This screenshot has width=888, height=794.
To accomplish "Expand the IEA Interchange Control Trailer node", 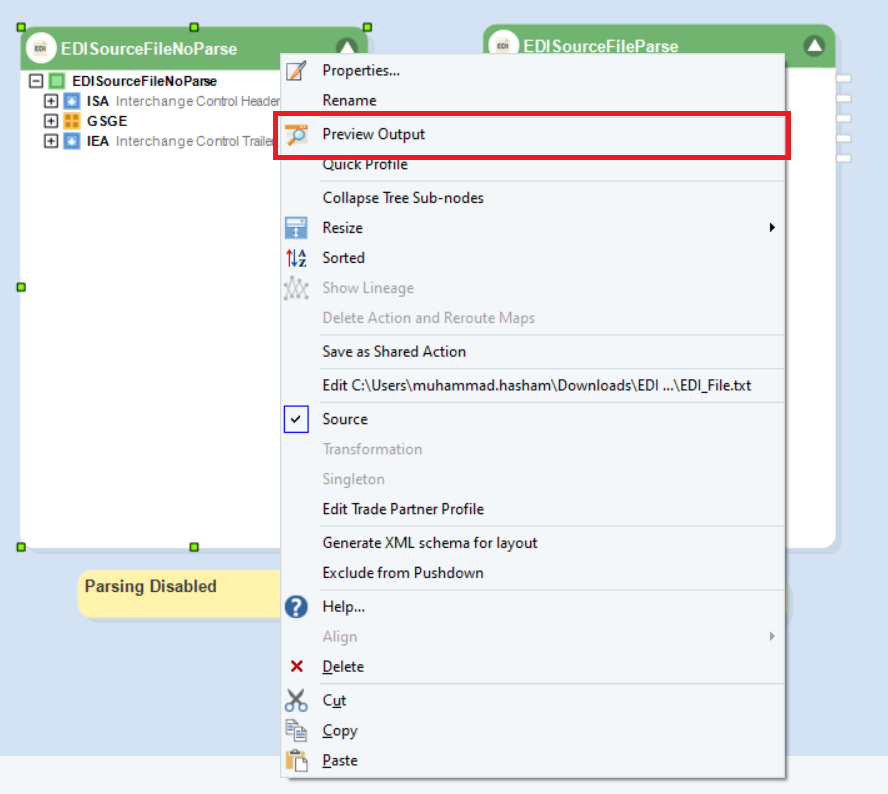I will tap(52, 141).
